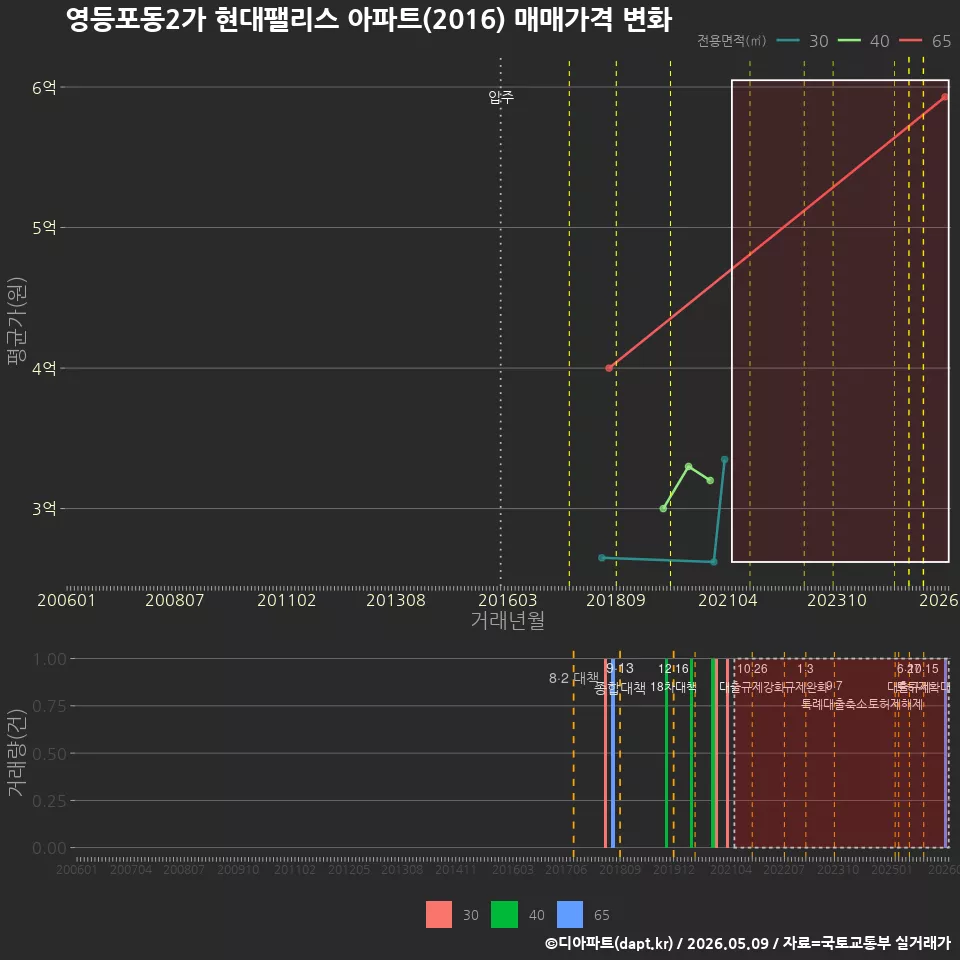Click the teal legend line for area 30
The height and width of the screenshot is (960, 960).
(x=788, y=41)
